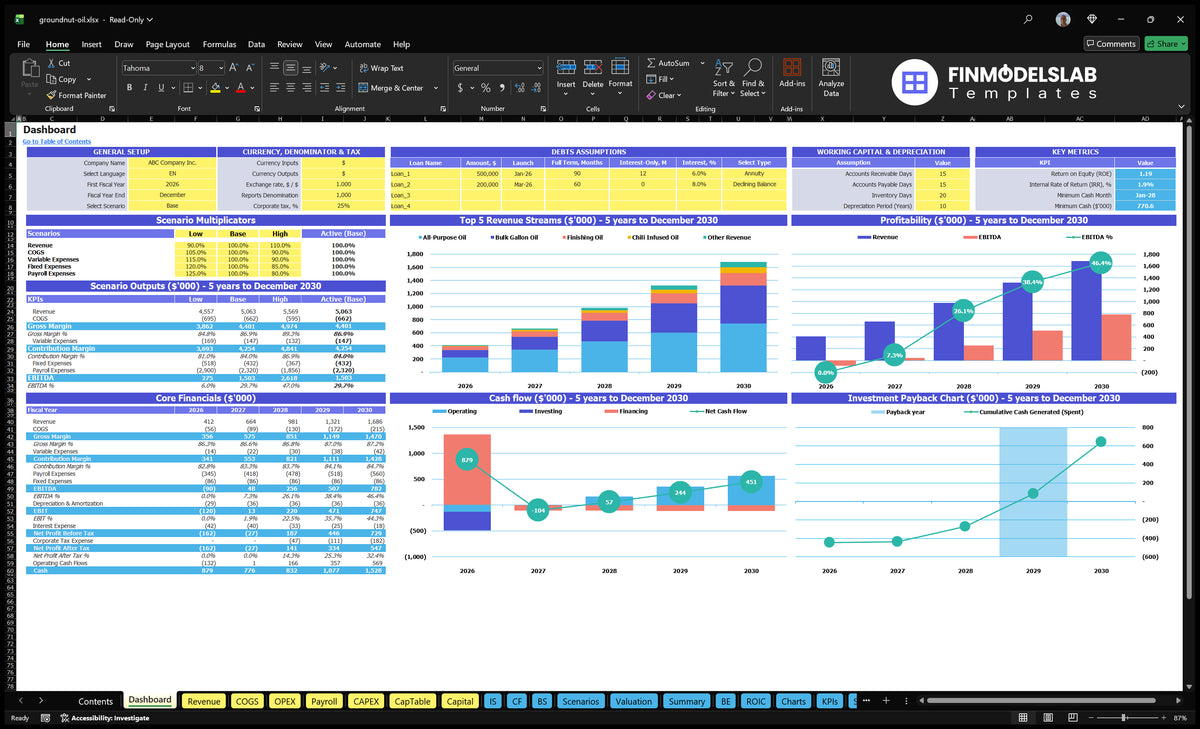Click the Copy icon in Clipboard group
Screen dimensions: 1200x729
(x=51, y=79)
